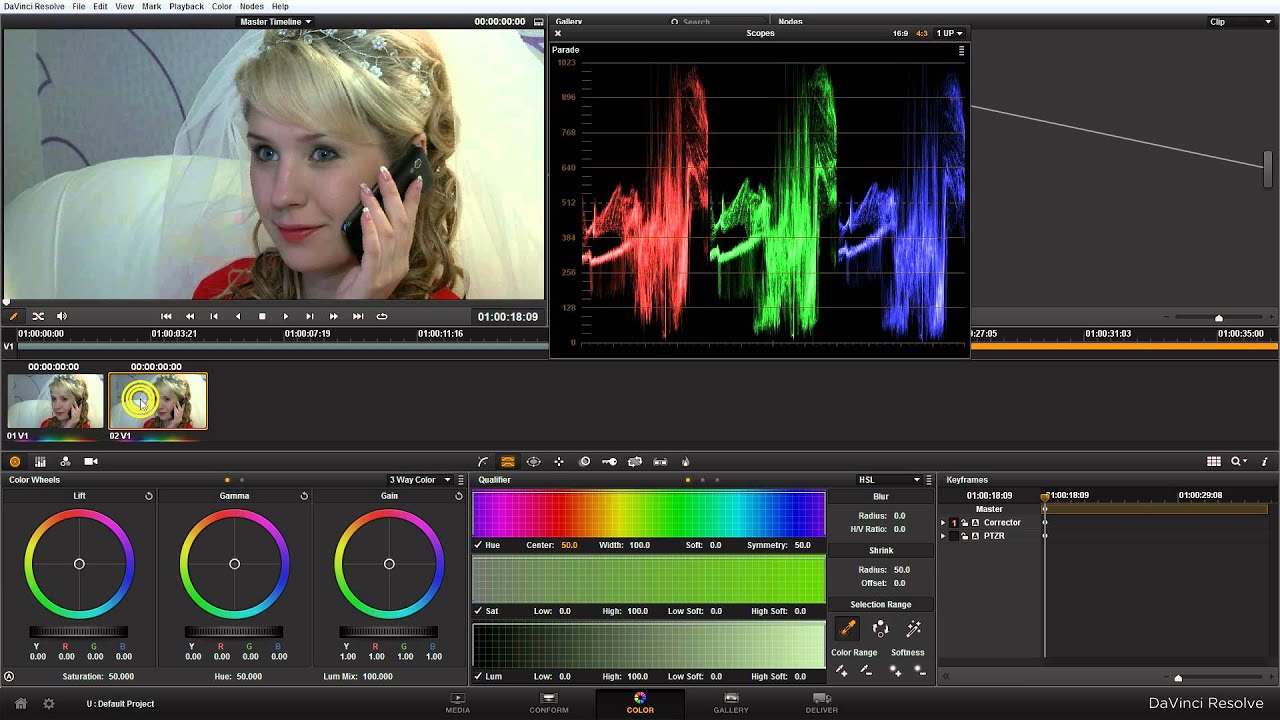Toggle auto keyframe on the Corrector track
The width and height of the screenshot is (1280, 720).
(x=976, y=523)
